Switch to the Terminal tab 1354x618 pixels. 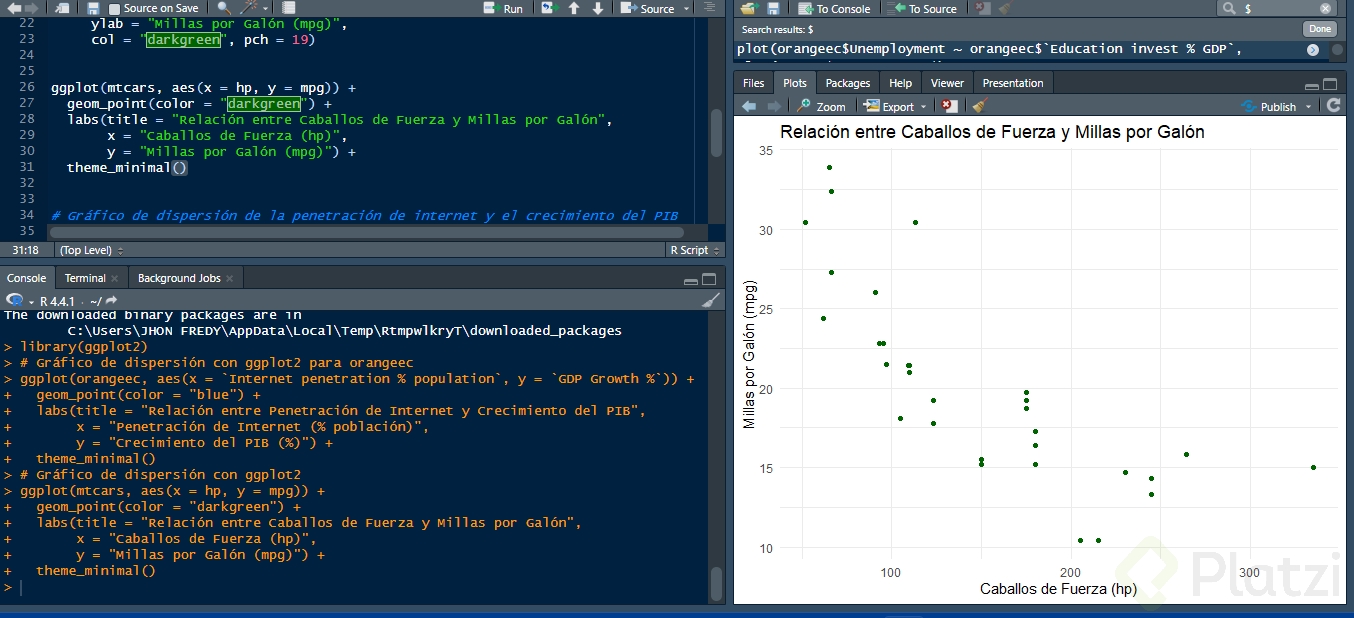coord(85,278)
